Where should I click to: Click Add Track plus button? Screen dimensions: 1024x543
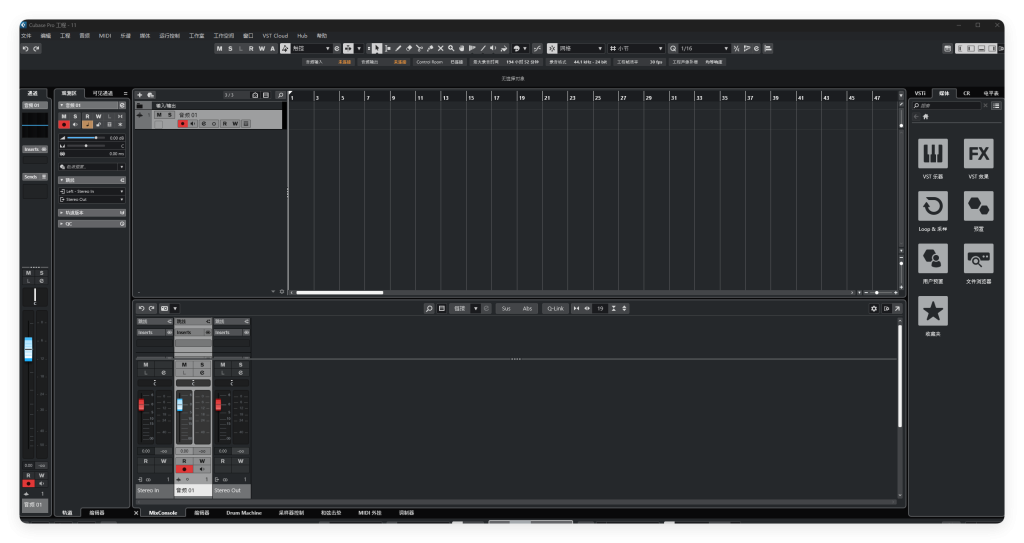139,95
